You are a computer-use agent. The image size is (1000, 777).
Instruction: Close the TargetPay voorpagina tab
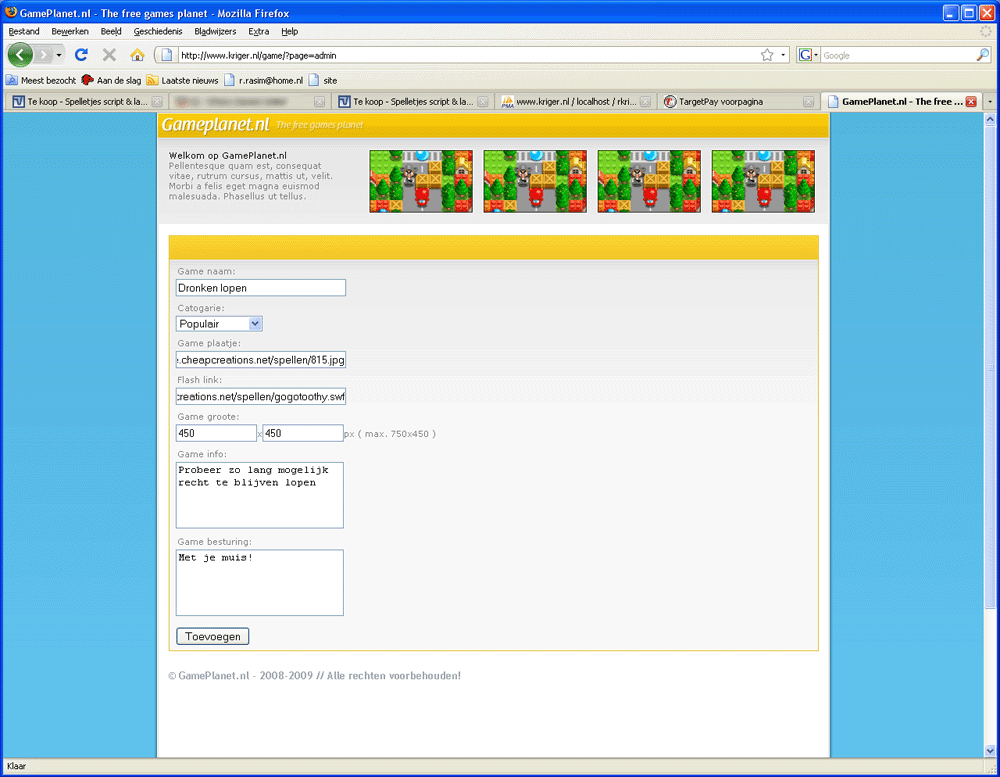click(x=808, y=101)
